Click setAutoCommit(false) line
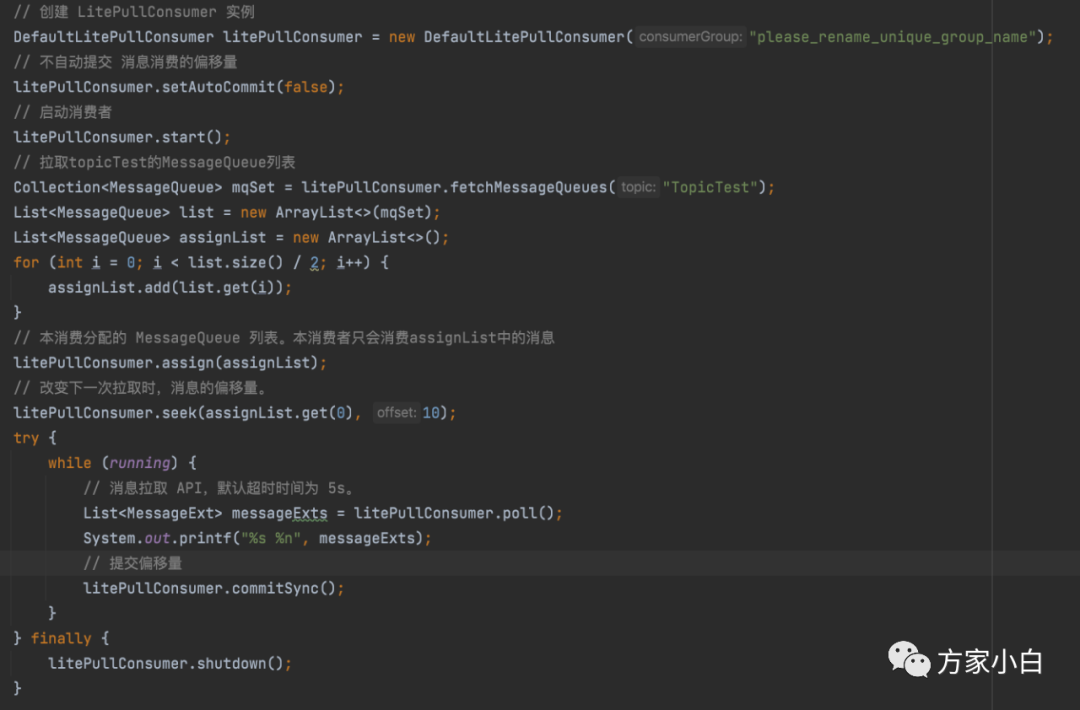The image size is (1080, 710). point(178,87)
